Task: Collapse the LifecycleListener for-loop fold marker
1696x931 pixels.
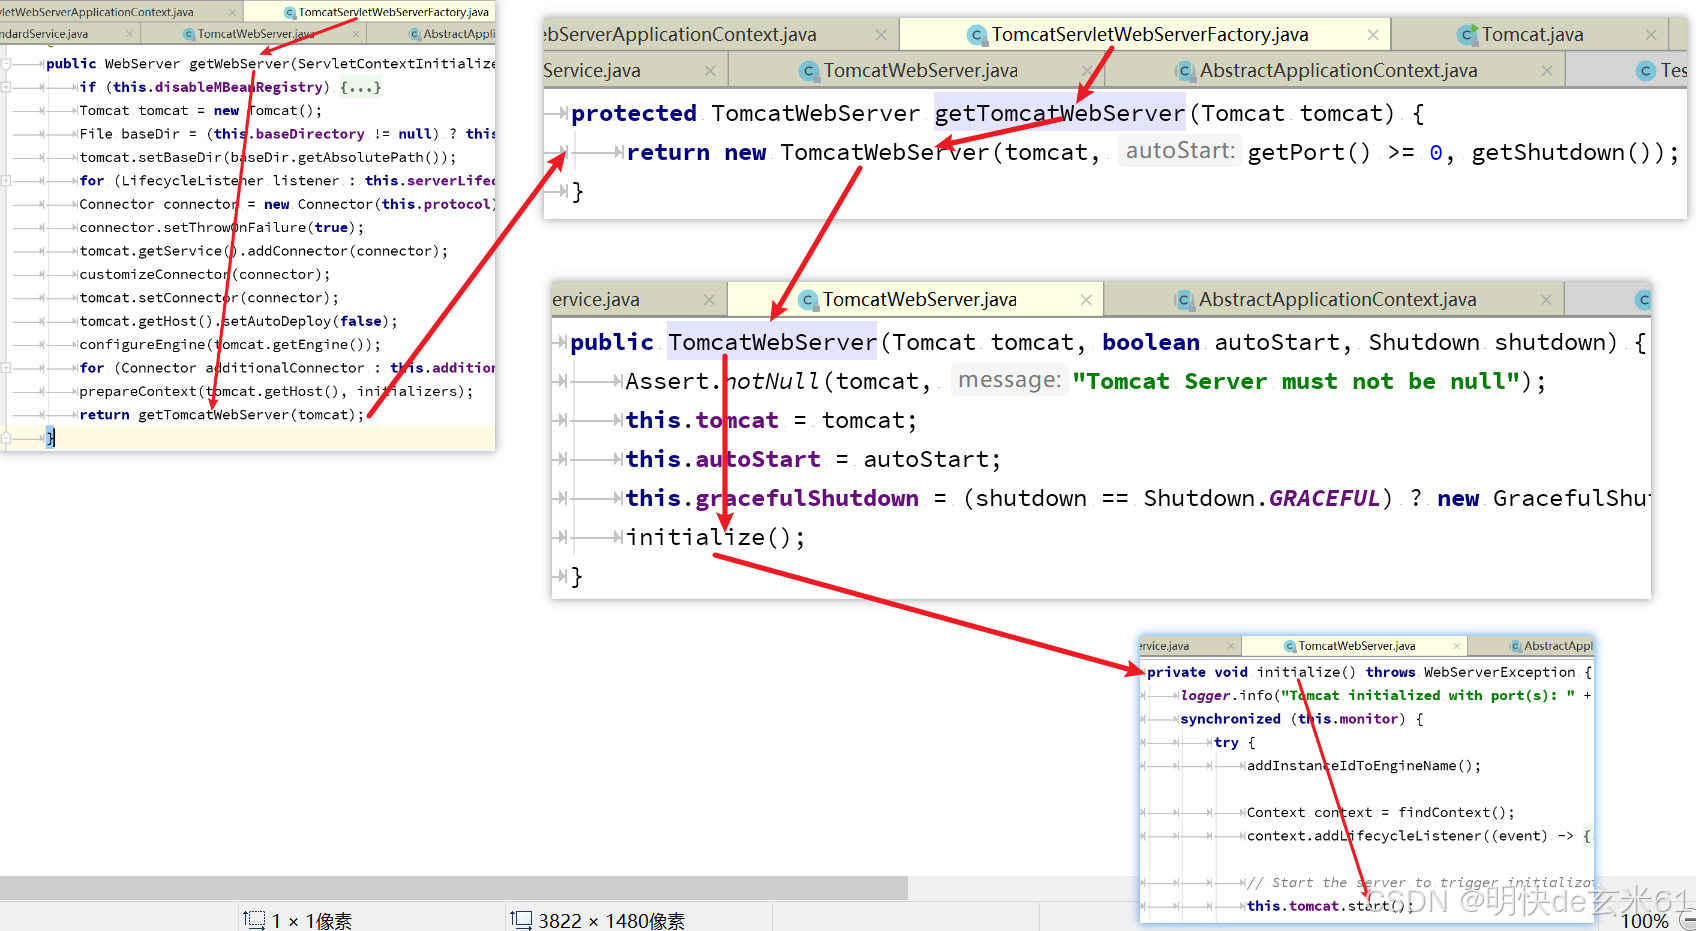Action: 6,181
